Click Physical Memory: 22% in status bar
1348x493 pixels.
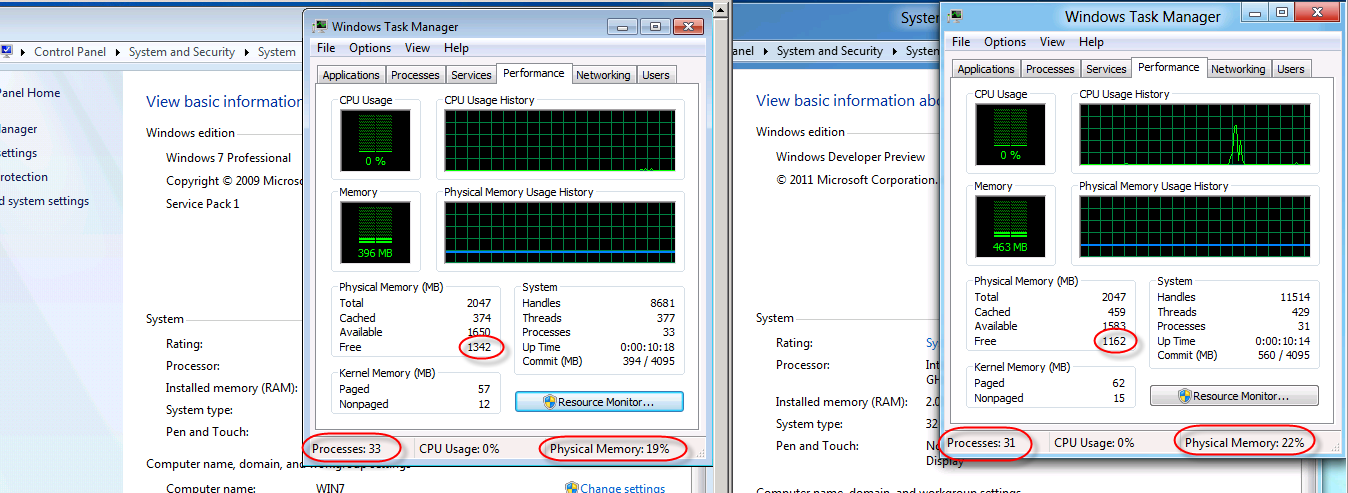(x=1244, y=442)
